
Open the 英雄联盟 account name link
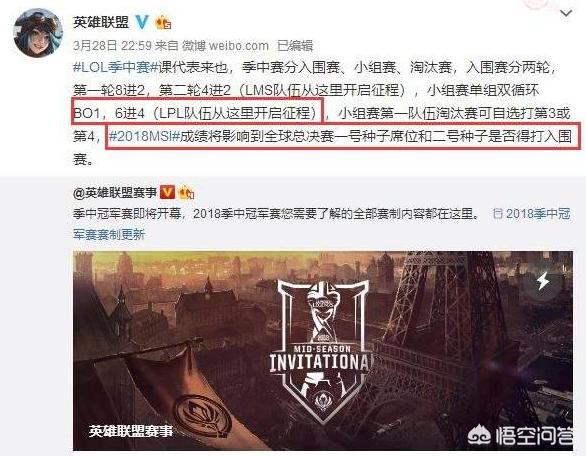pyautogui.click(x=101, y=22)
